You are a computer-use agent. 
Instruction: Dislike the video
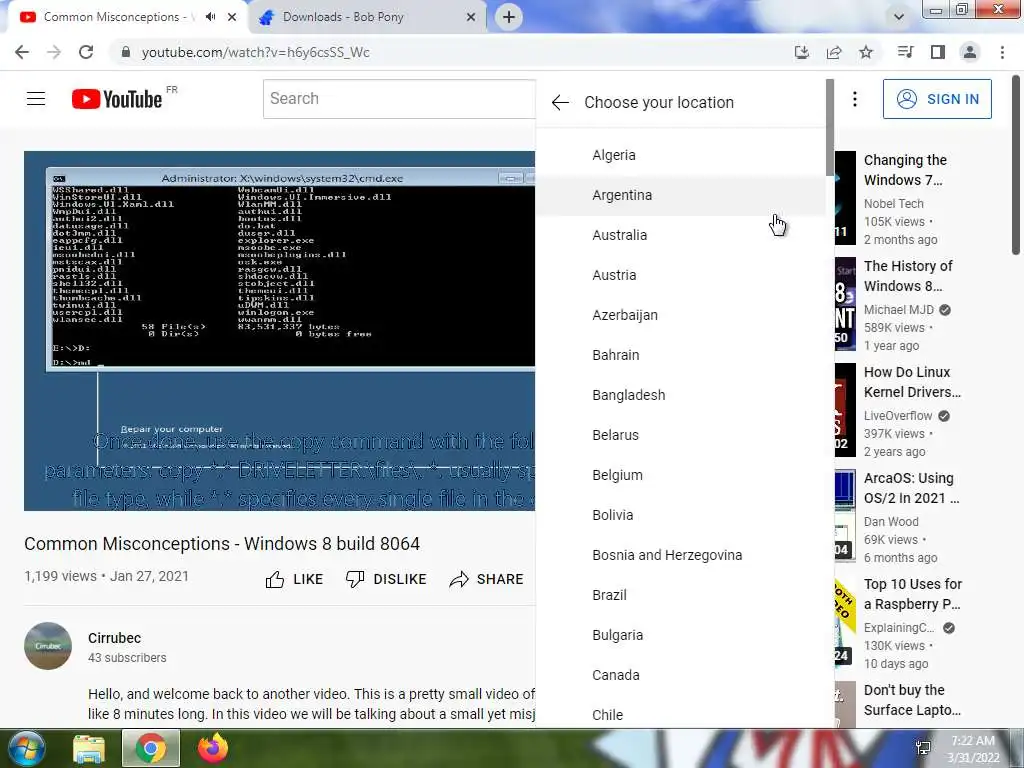(386, 579)
